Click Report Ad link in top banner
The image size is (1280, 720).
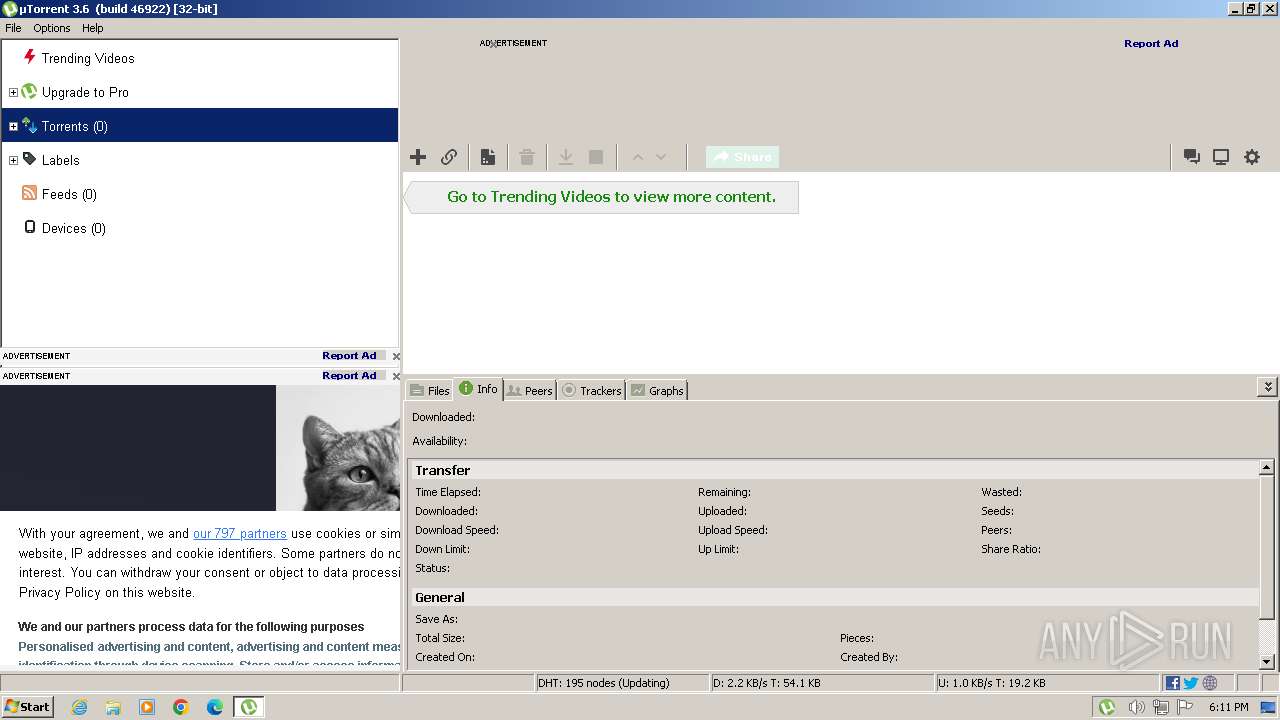[x=1151, y=43]
